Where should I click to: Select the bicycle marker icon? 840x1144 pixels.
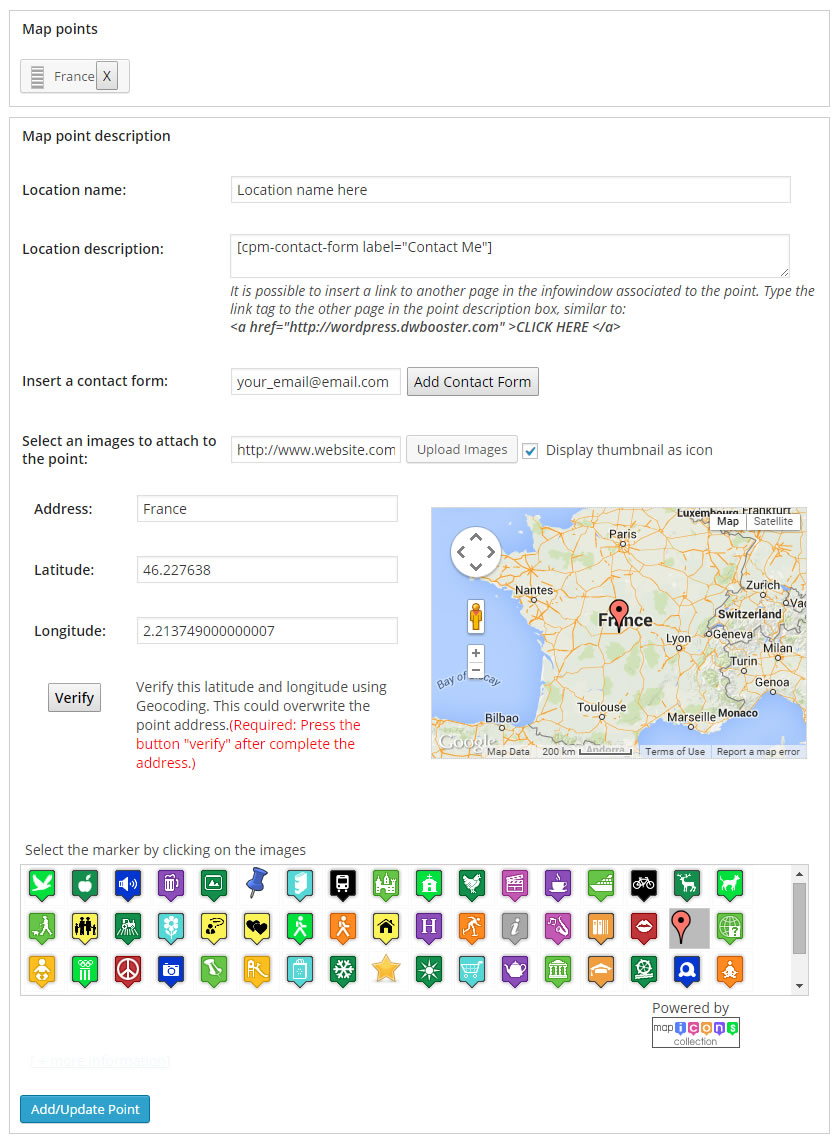(x=643, y=883)
